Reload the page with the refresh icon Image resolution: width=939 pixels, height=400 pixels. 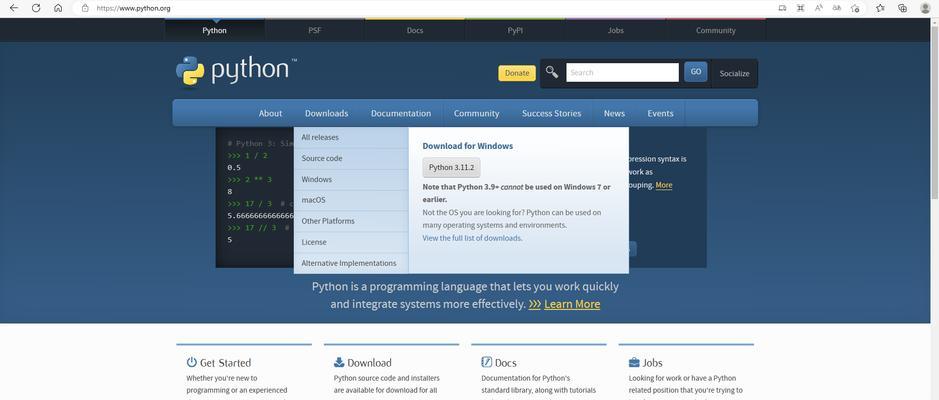(x=36, y=8)
